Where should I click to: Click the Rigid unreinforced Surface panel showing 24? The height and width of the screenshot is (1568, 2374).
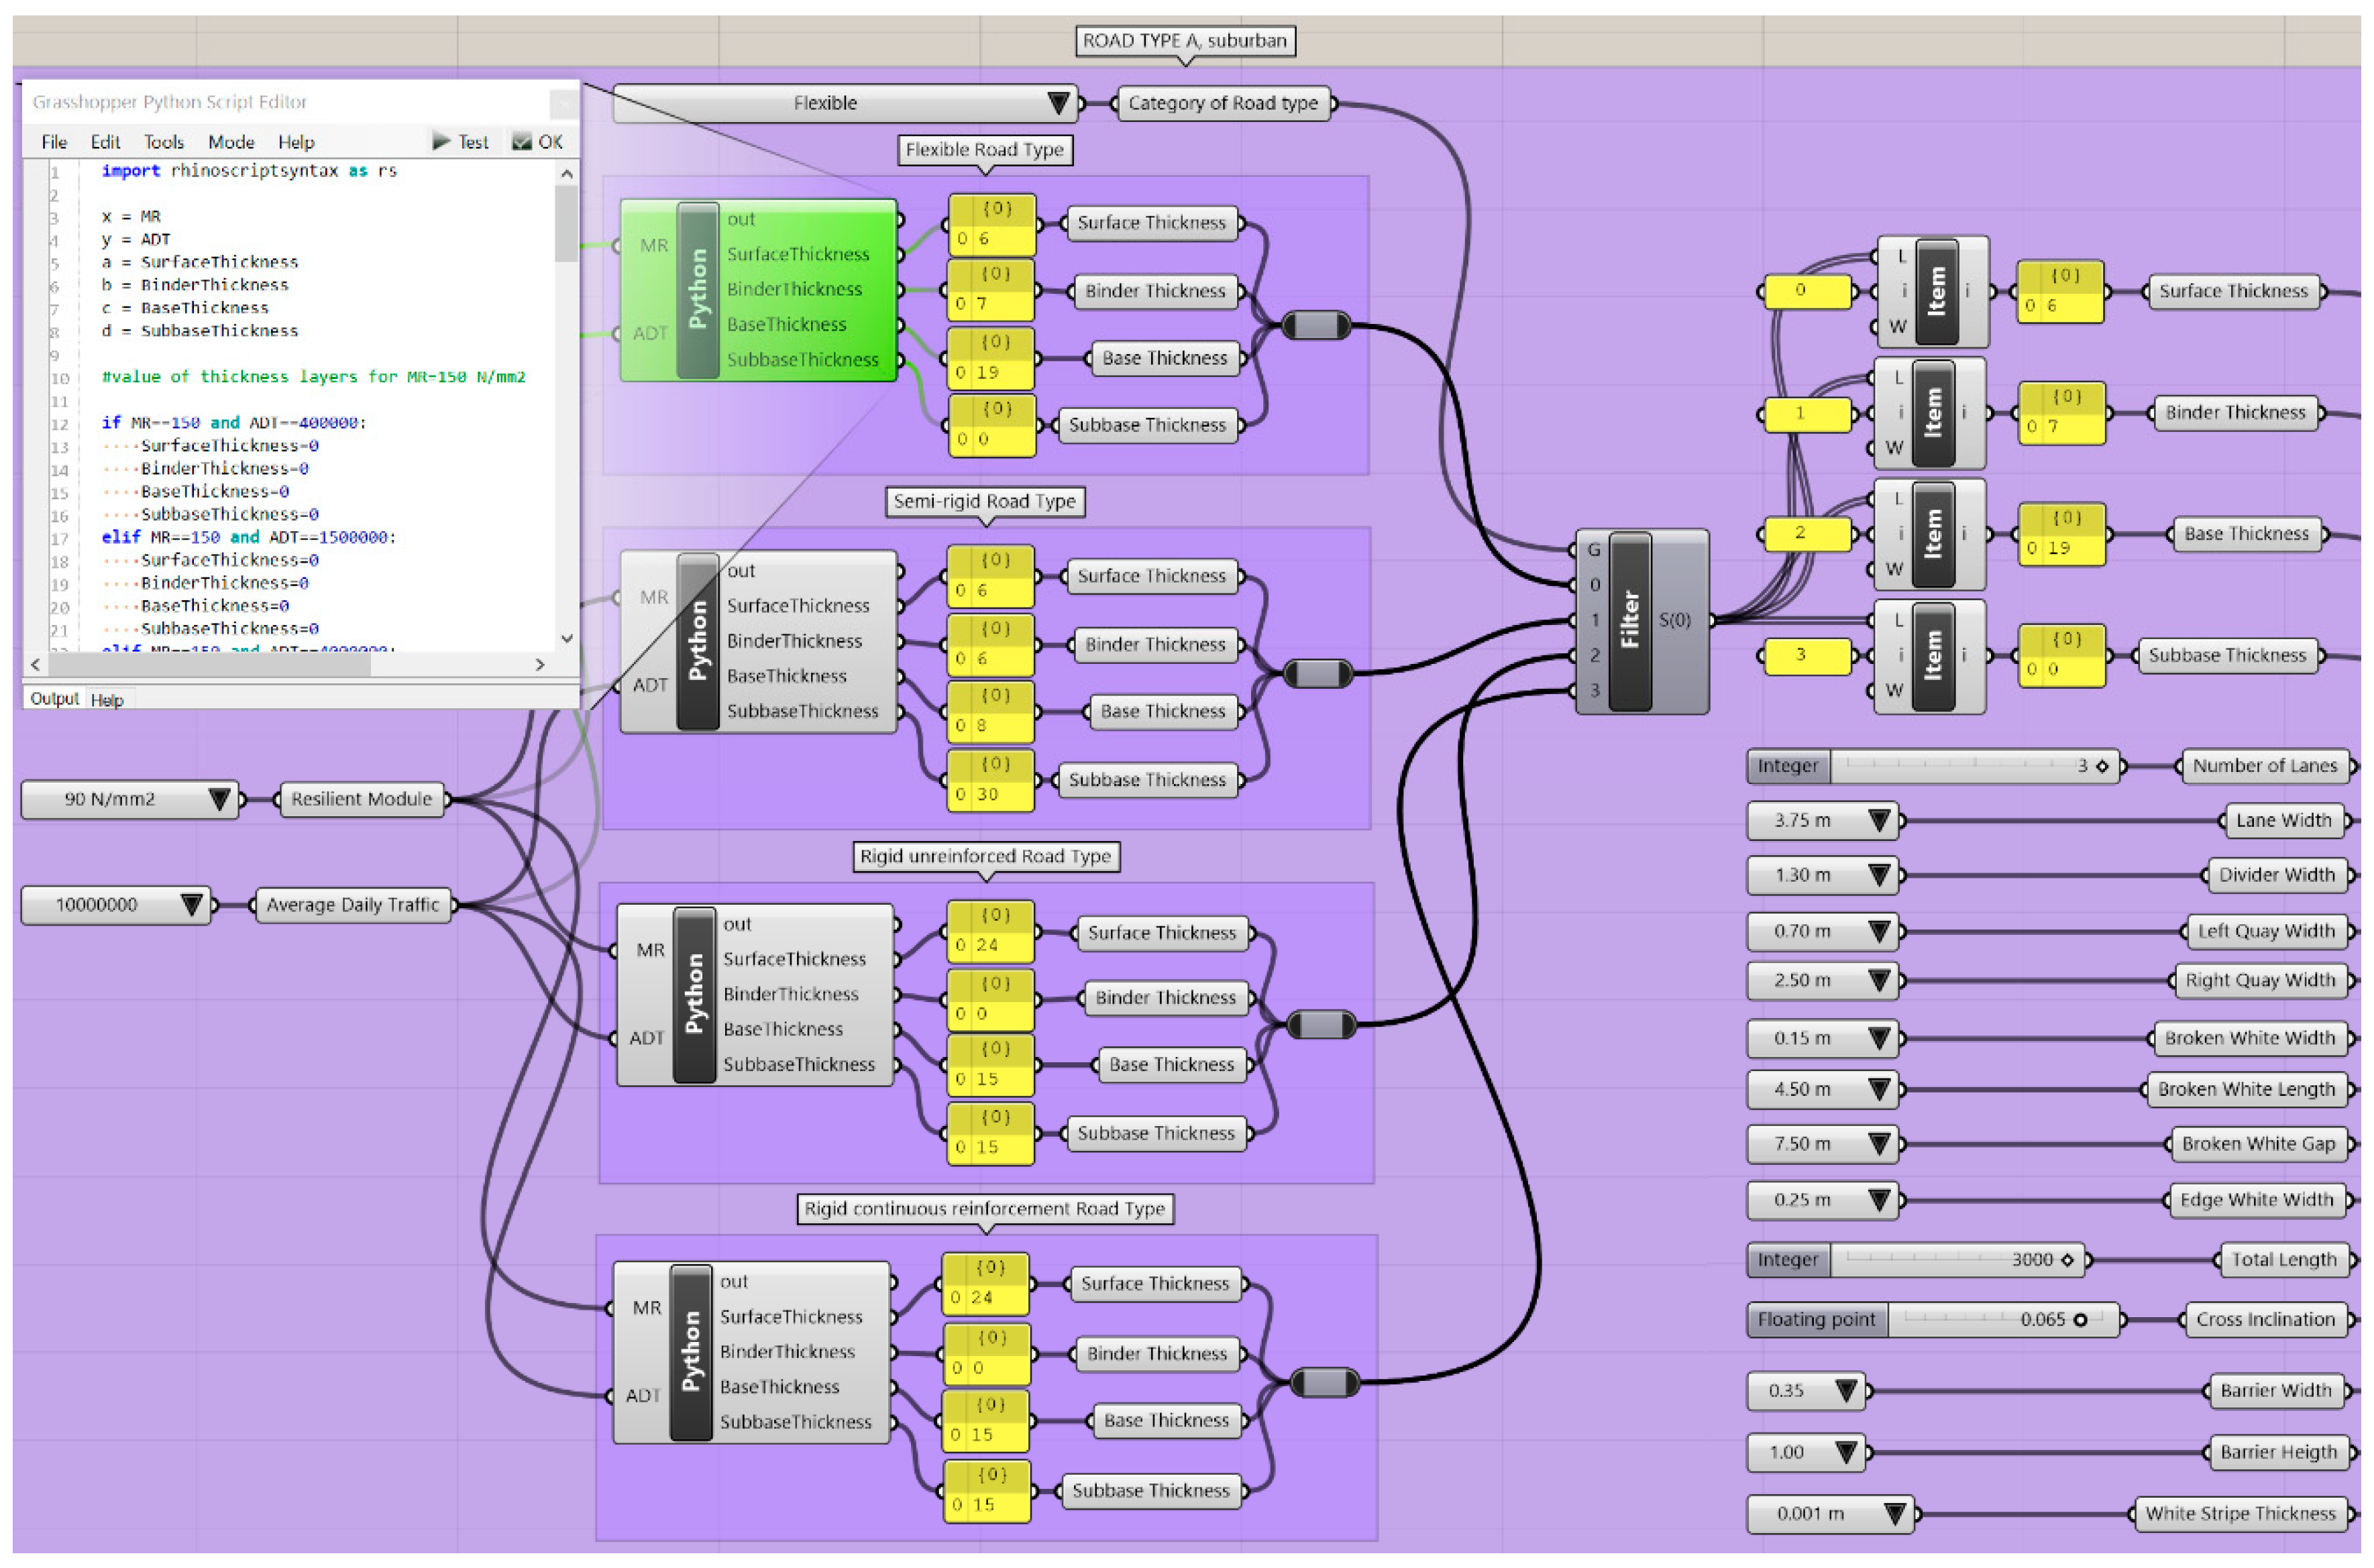pos(991,932)
